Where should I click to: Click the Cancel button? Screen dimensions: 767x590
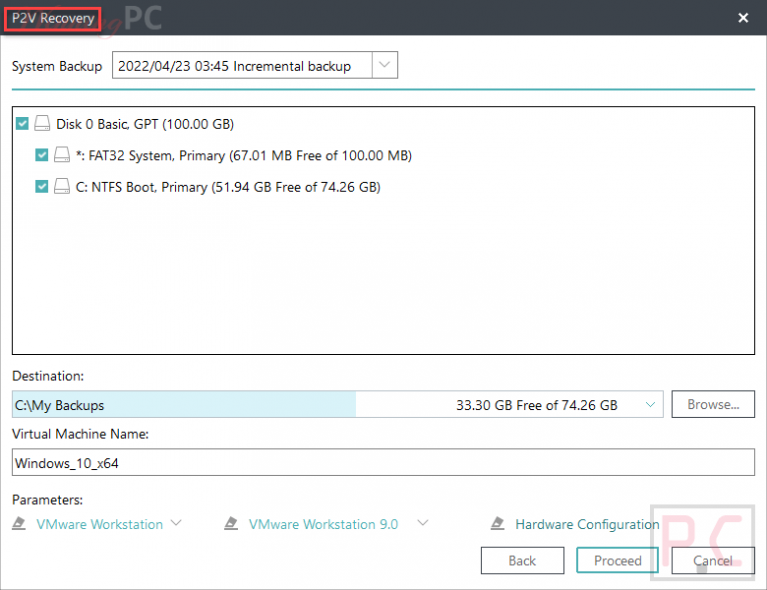[x=713, y=560]
